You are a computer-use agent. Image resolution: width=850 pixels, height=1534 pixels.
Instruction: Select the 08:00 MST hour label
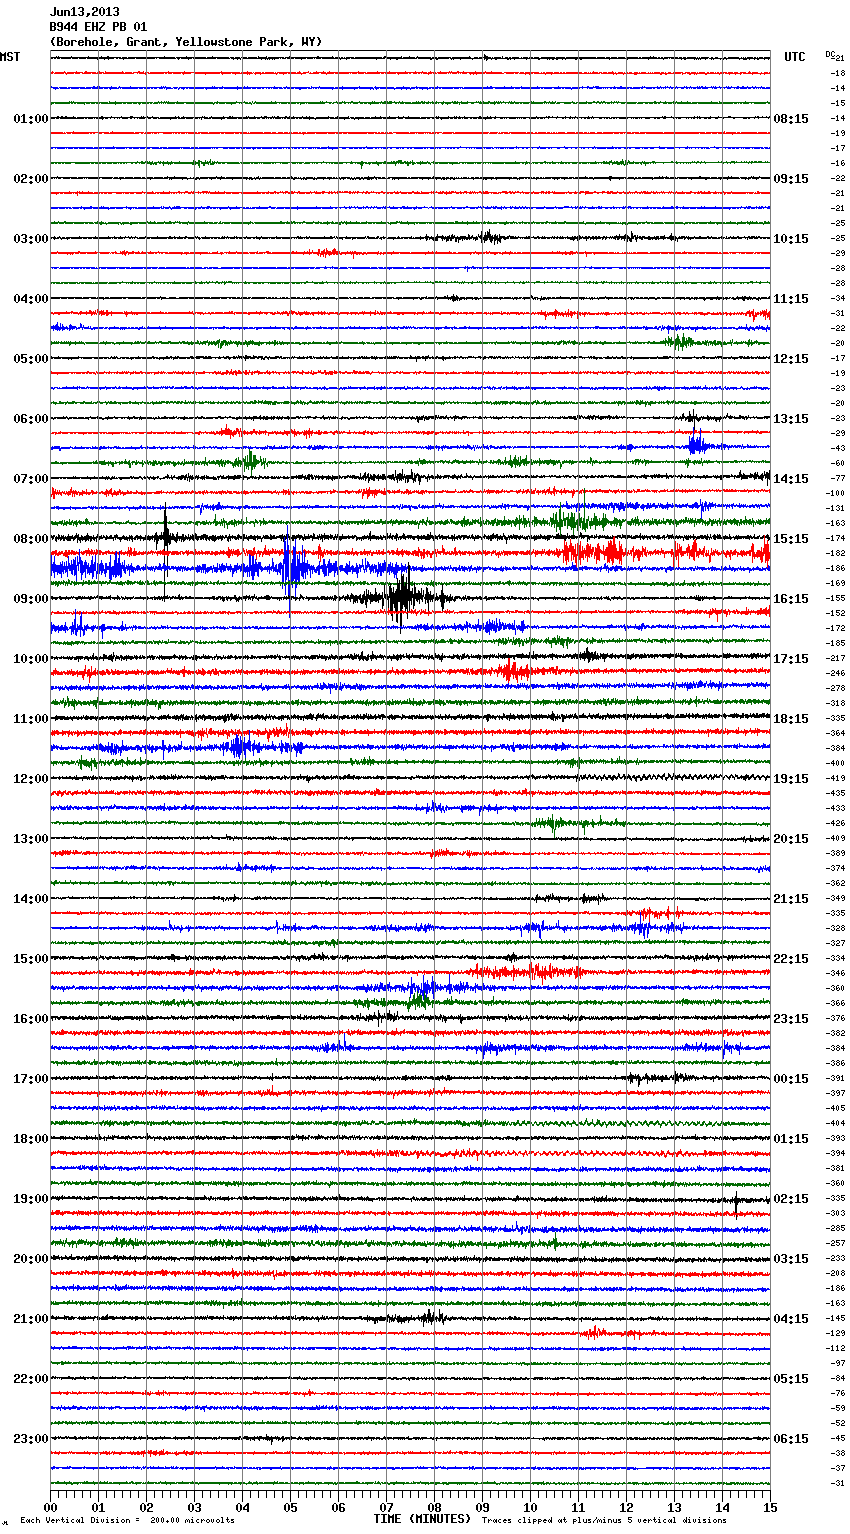[x=30, y=539]
